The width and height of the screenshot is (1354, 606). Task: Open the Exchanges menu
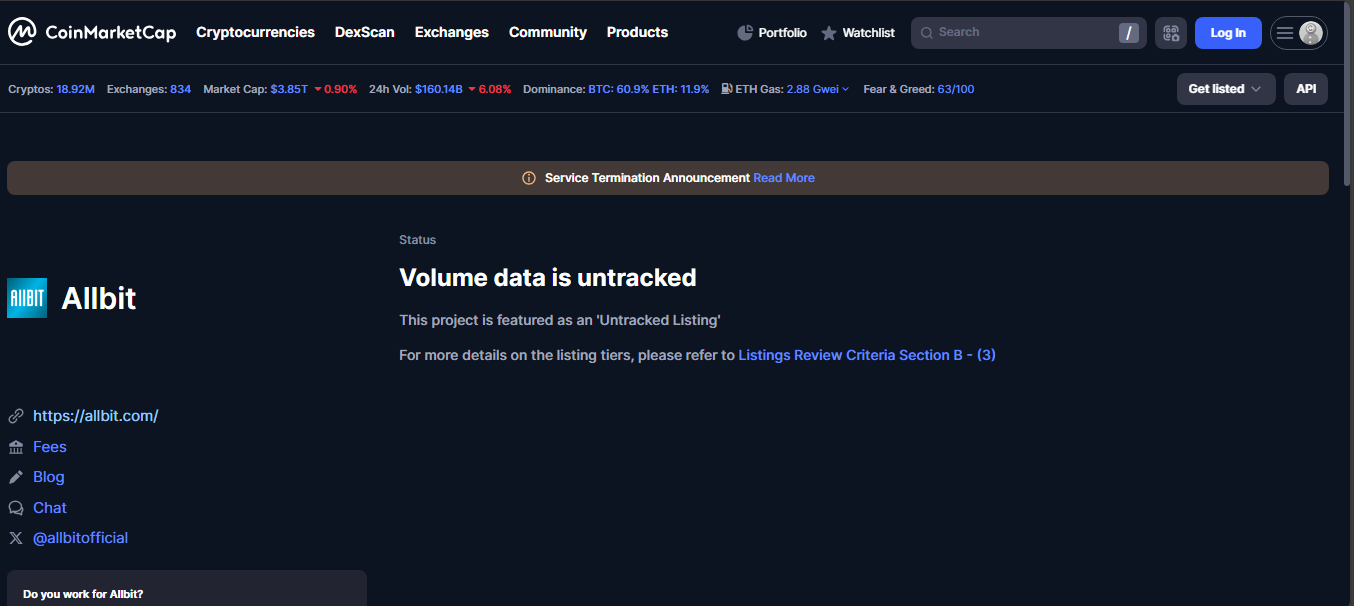[x=452, y=32]
